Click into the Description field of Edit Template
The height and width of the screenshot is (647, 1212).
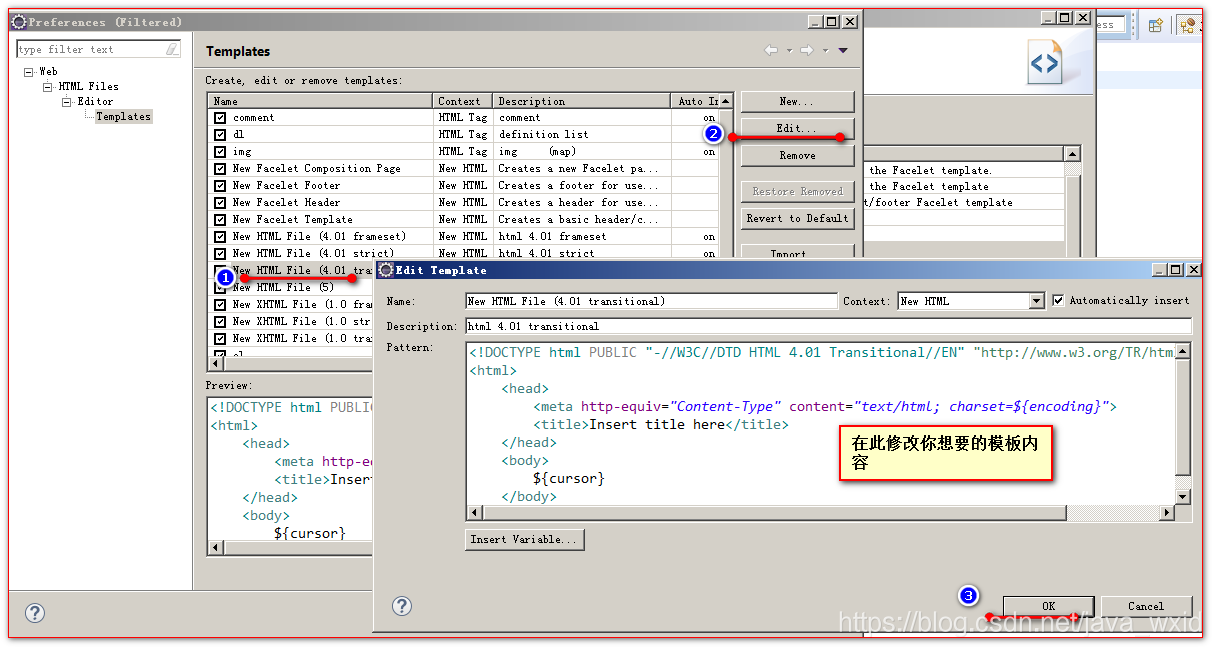click(829, 326)
